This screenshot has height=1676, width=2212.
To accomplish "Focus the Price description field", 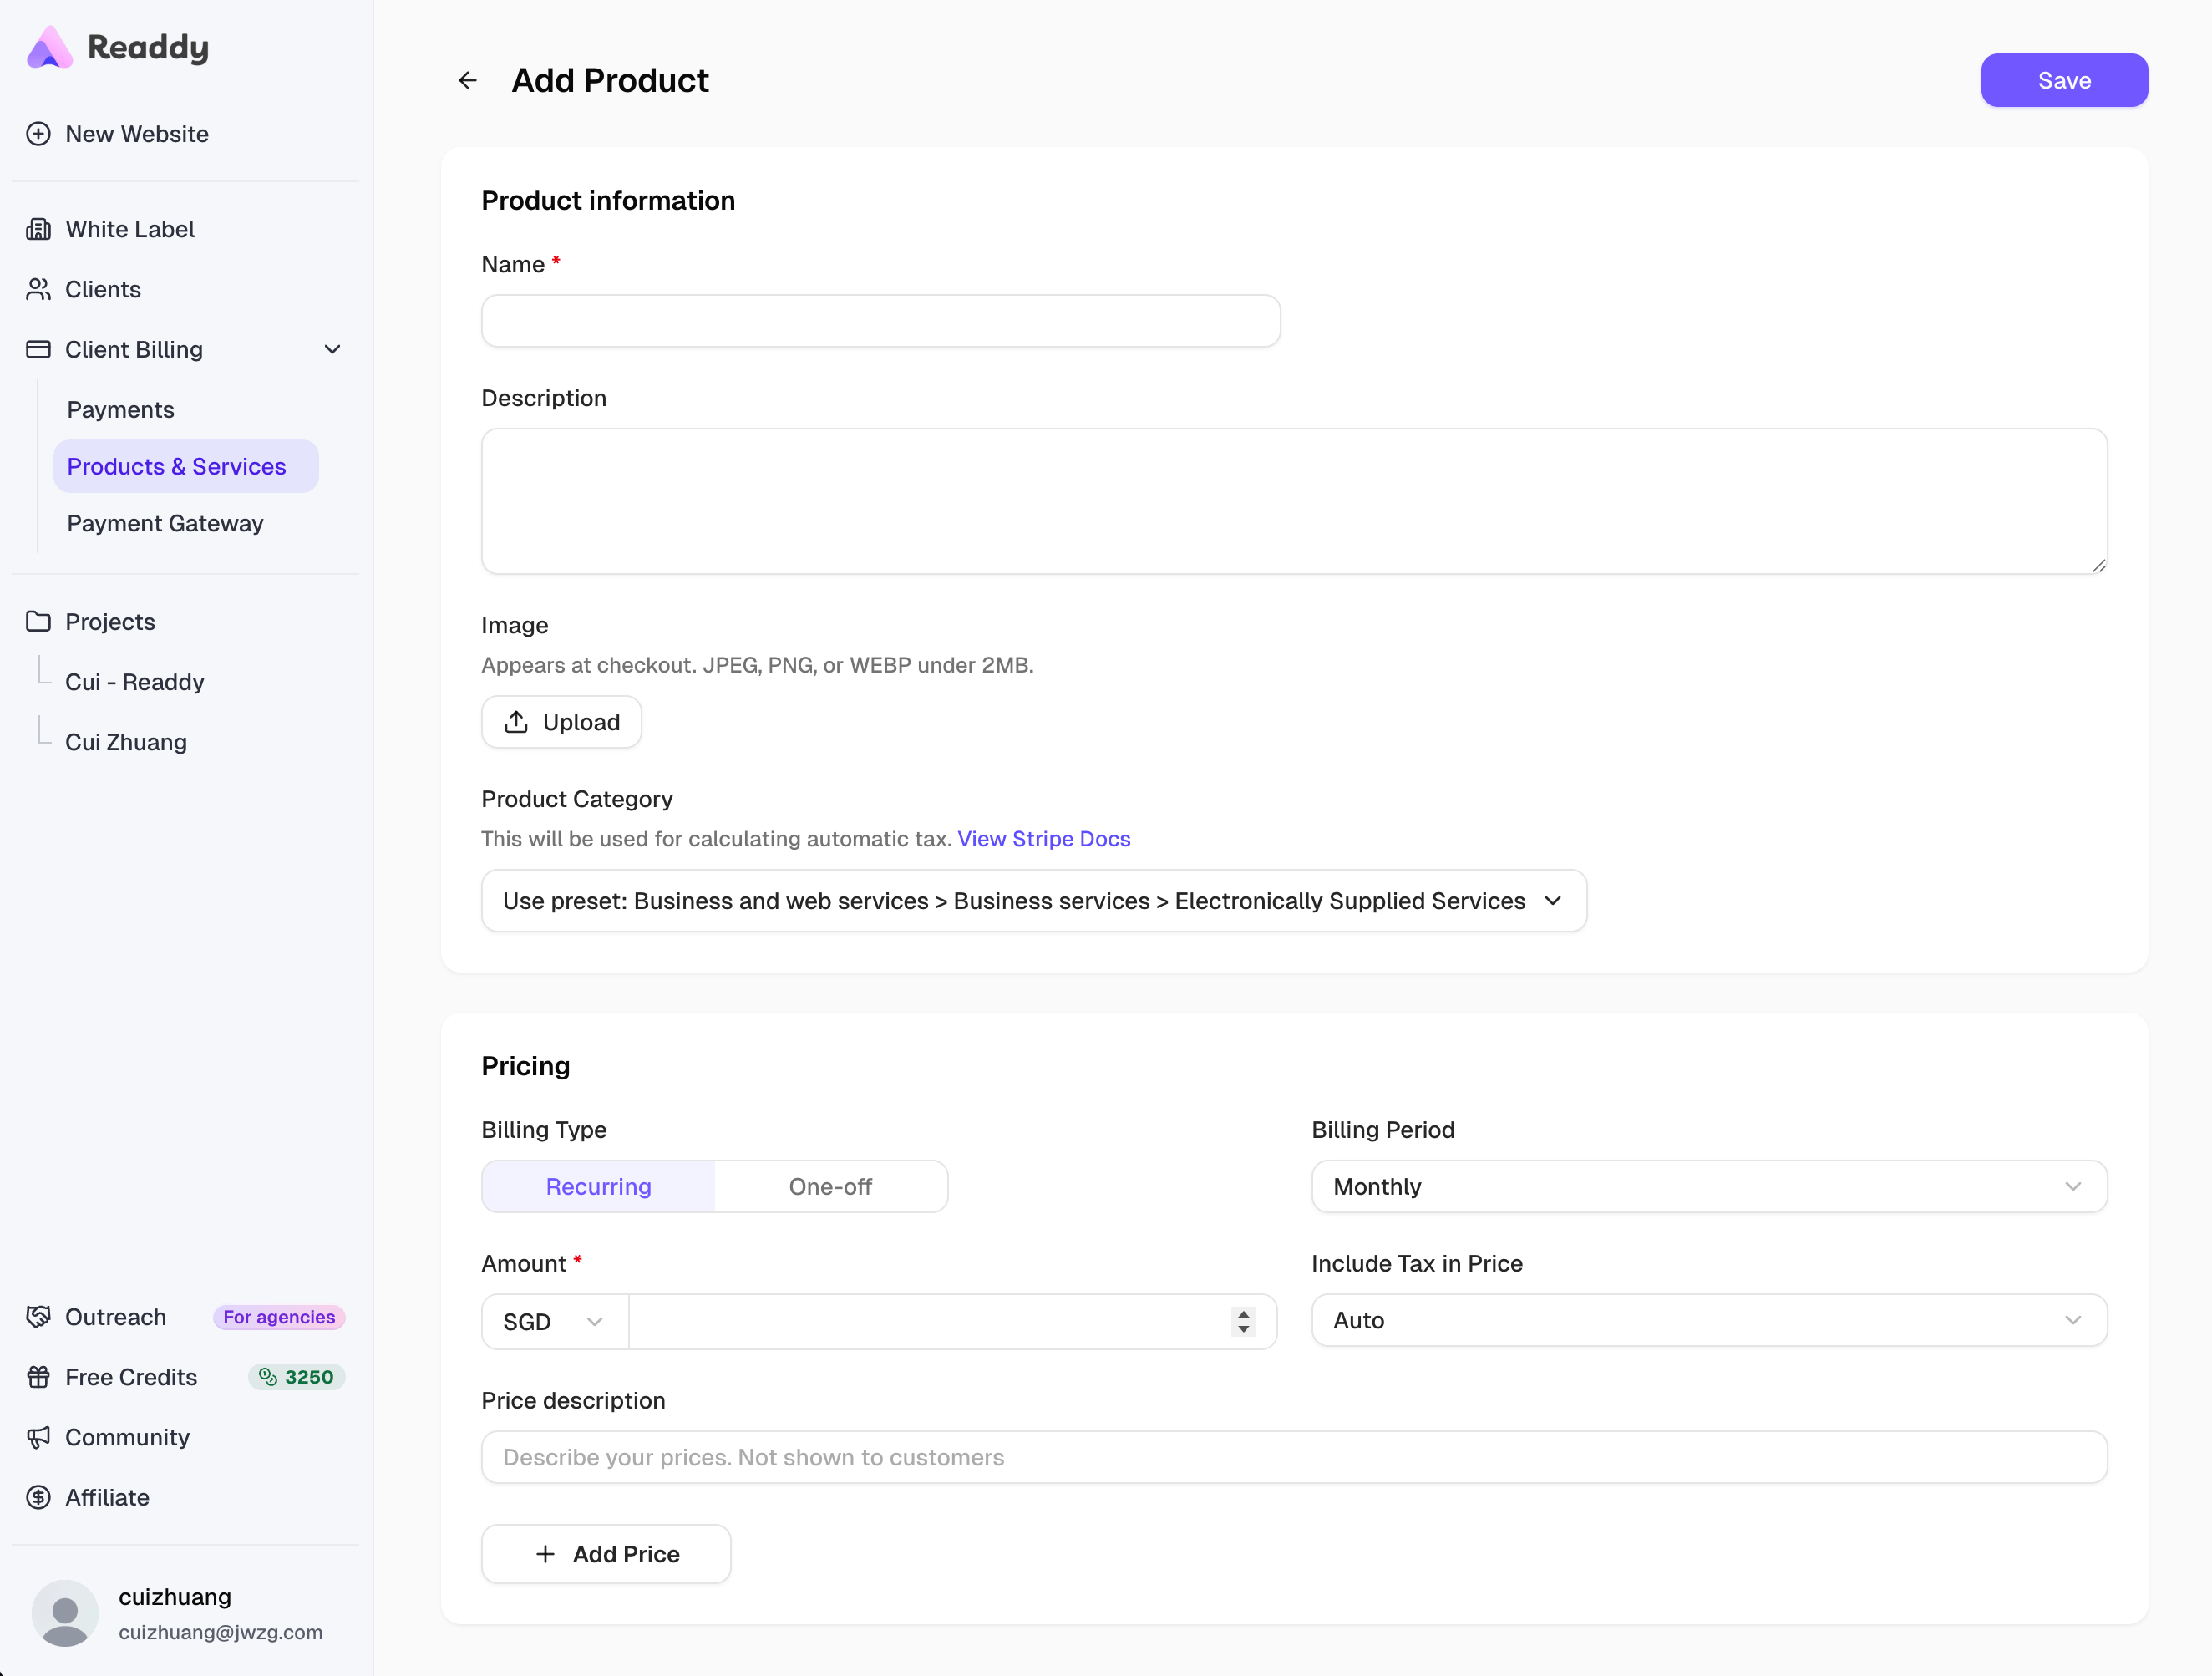I will pyautogui.click(x=1294, y=1456).
